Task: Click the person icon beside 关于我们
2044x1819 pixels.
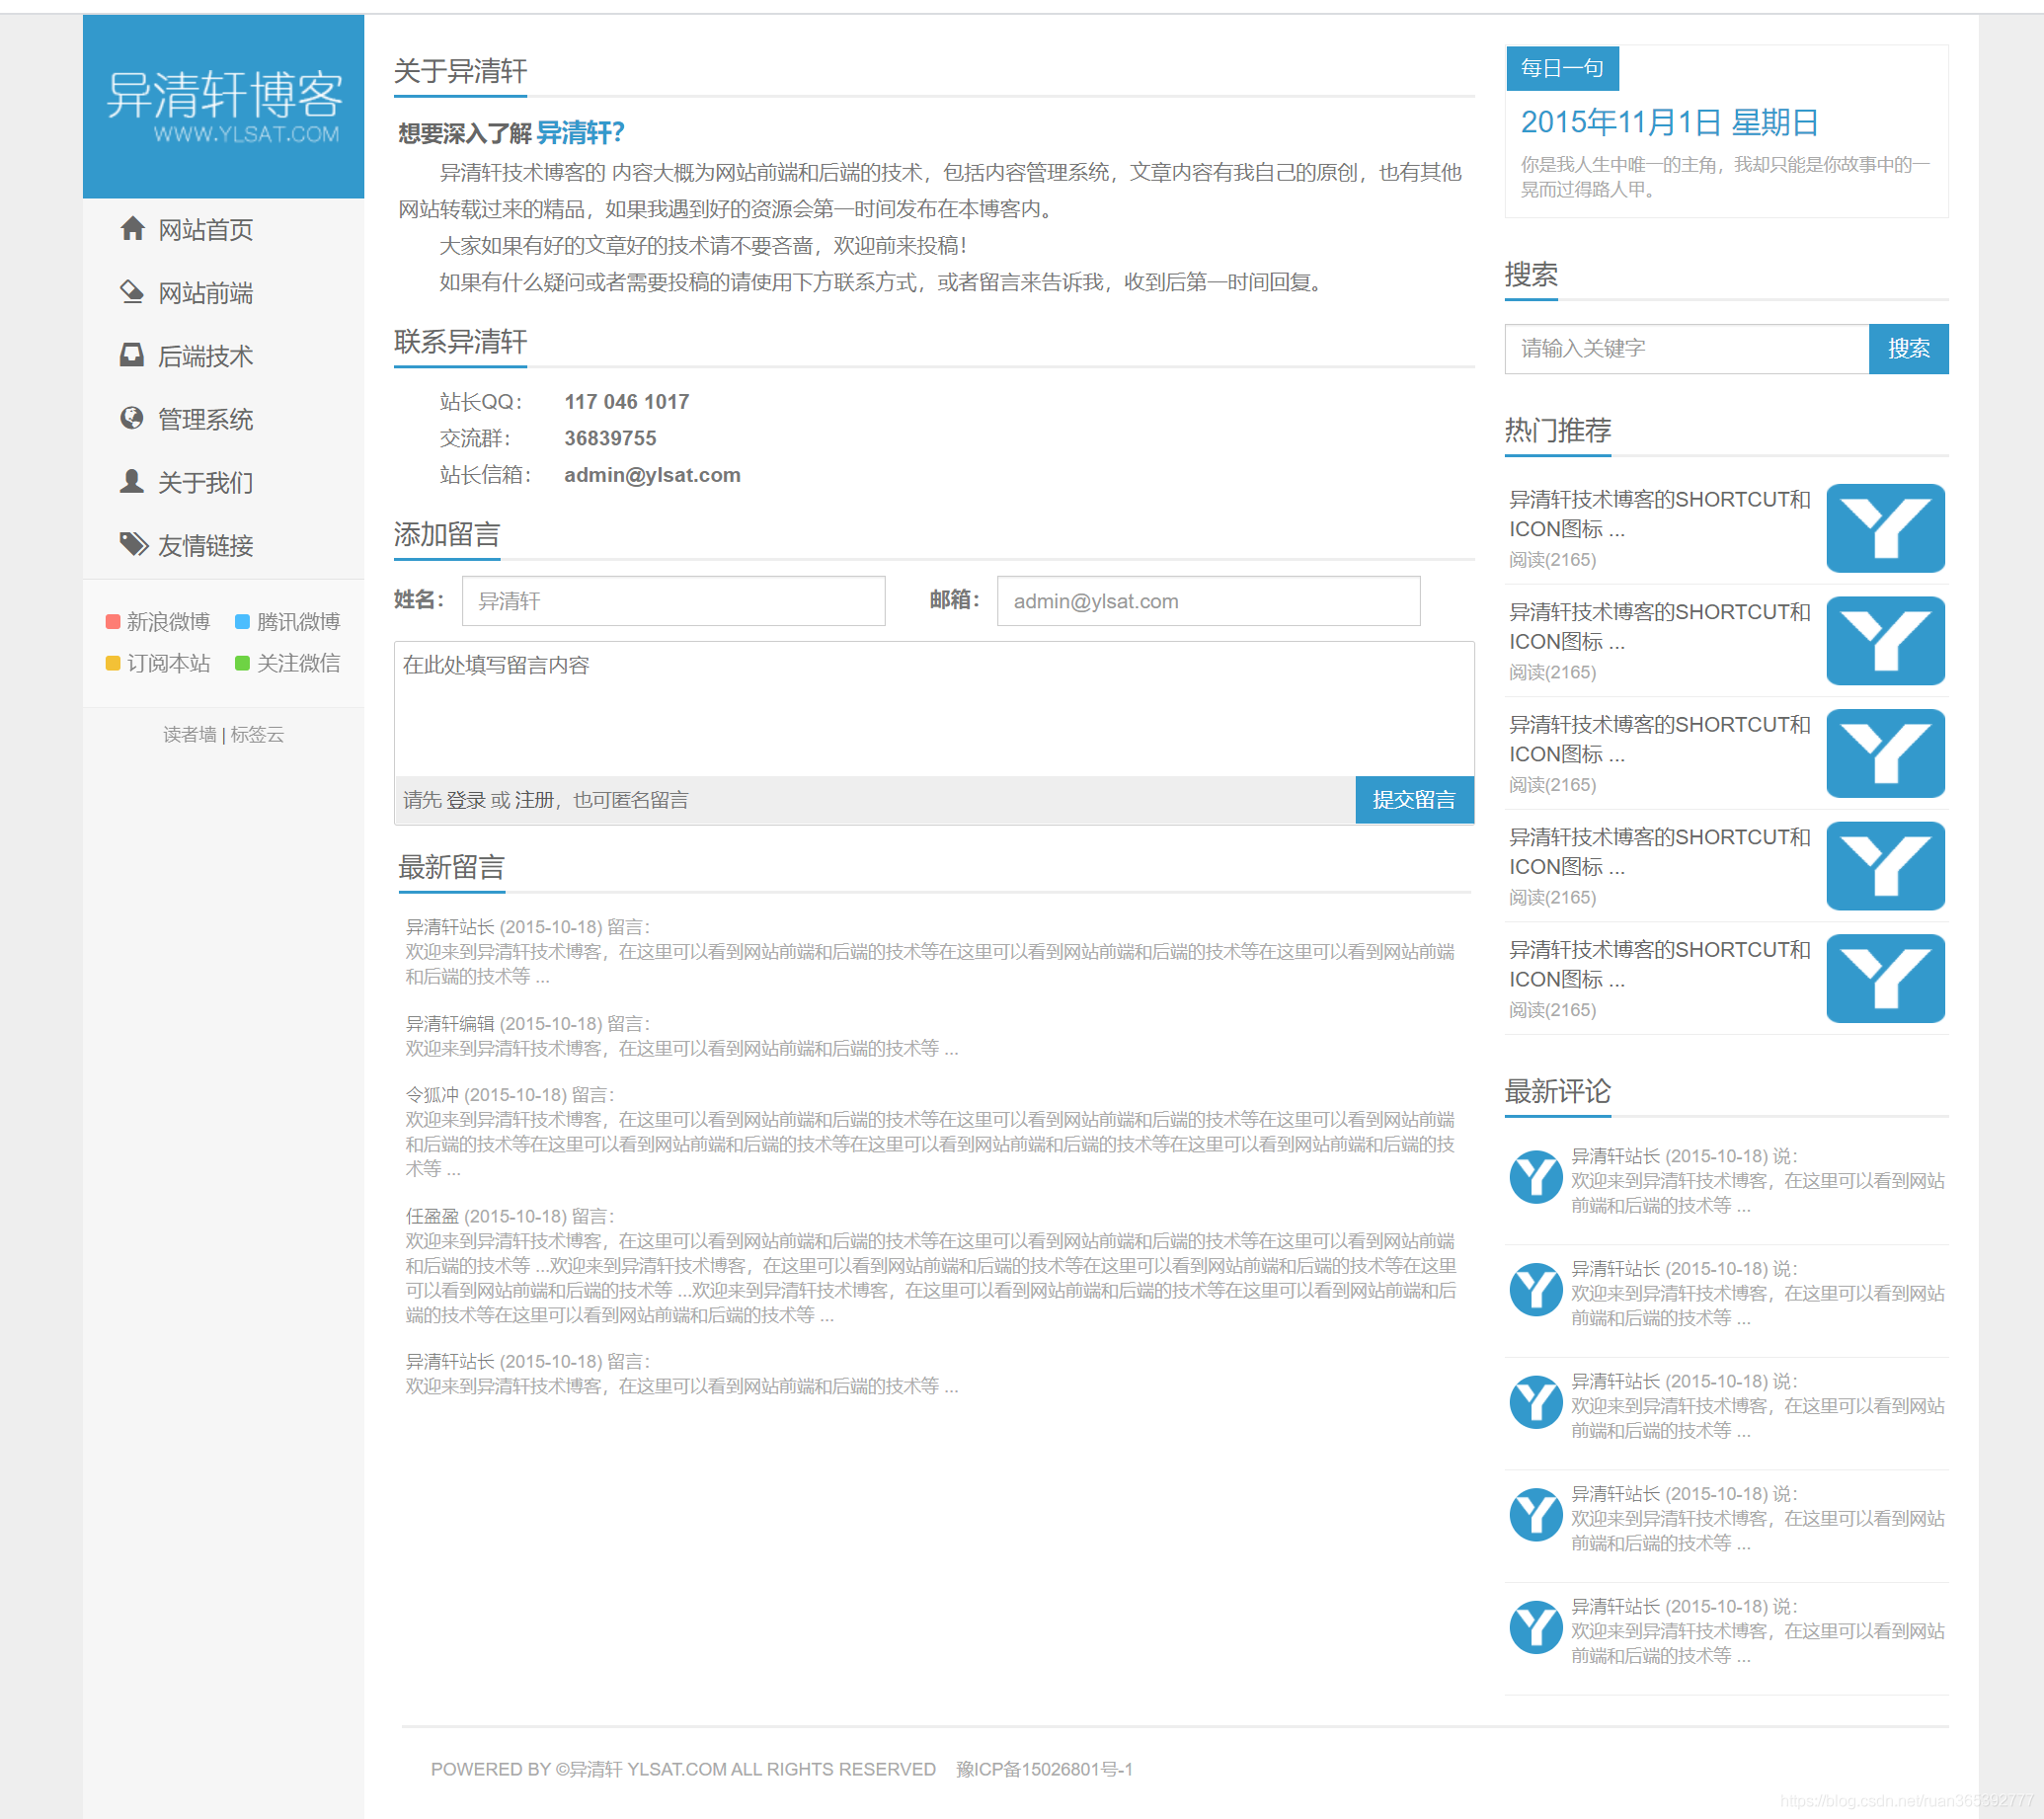Action: (132, 481)
